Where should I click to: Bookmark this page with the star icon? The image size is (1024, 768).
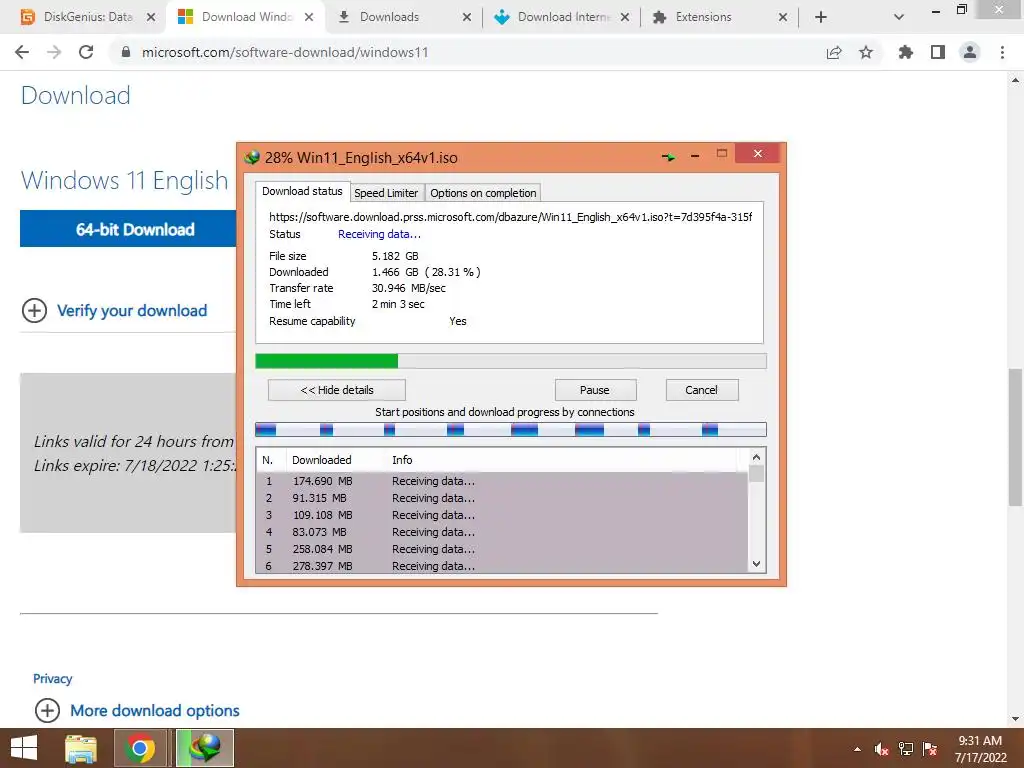coord(866,52)
